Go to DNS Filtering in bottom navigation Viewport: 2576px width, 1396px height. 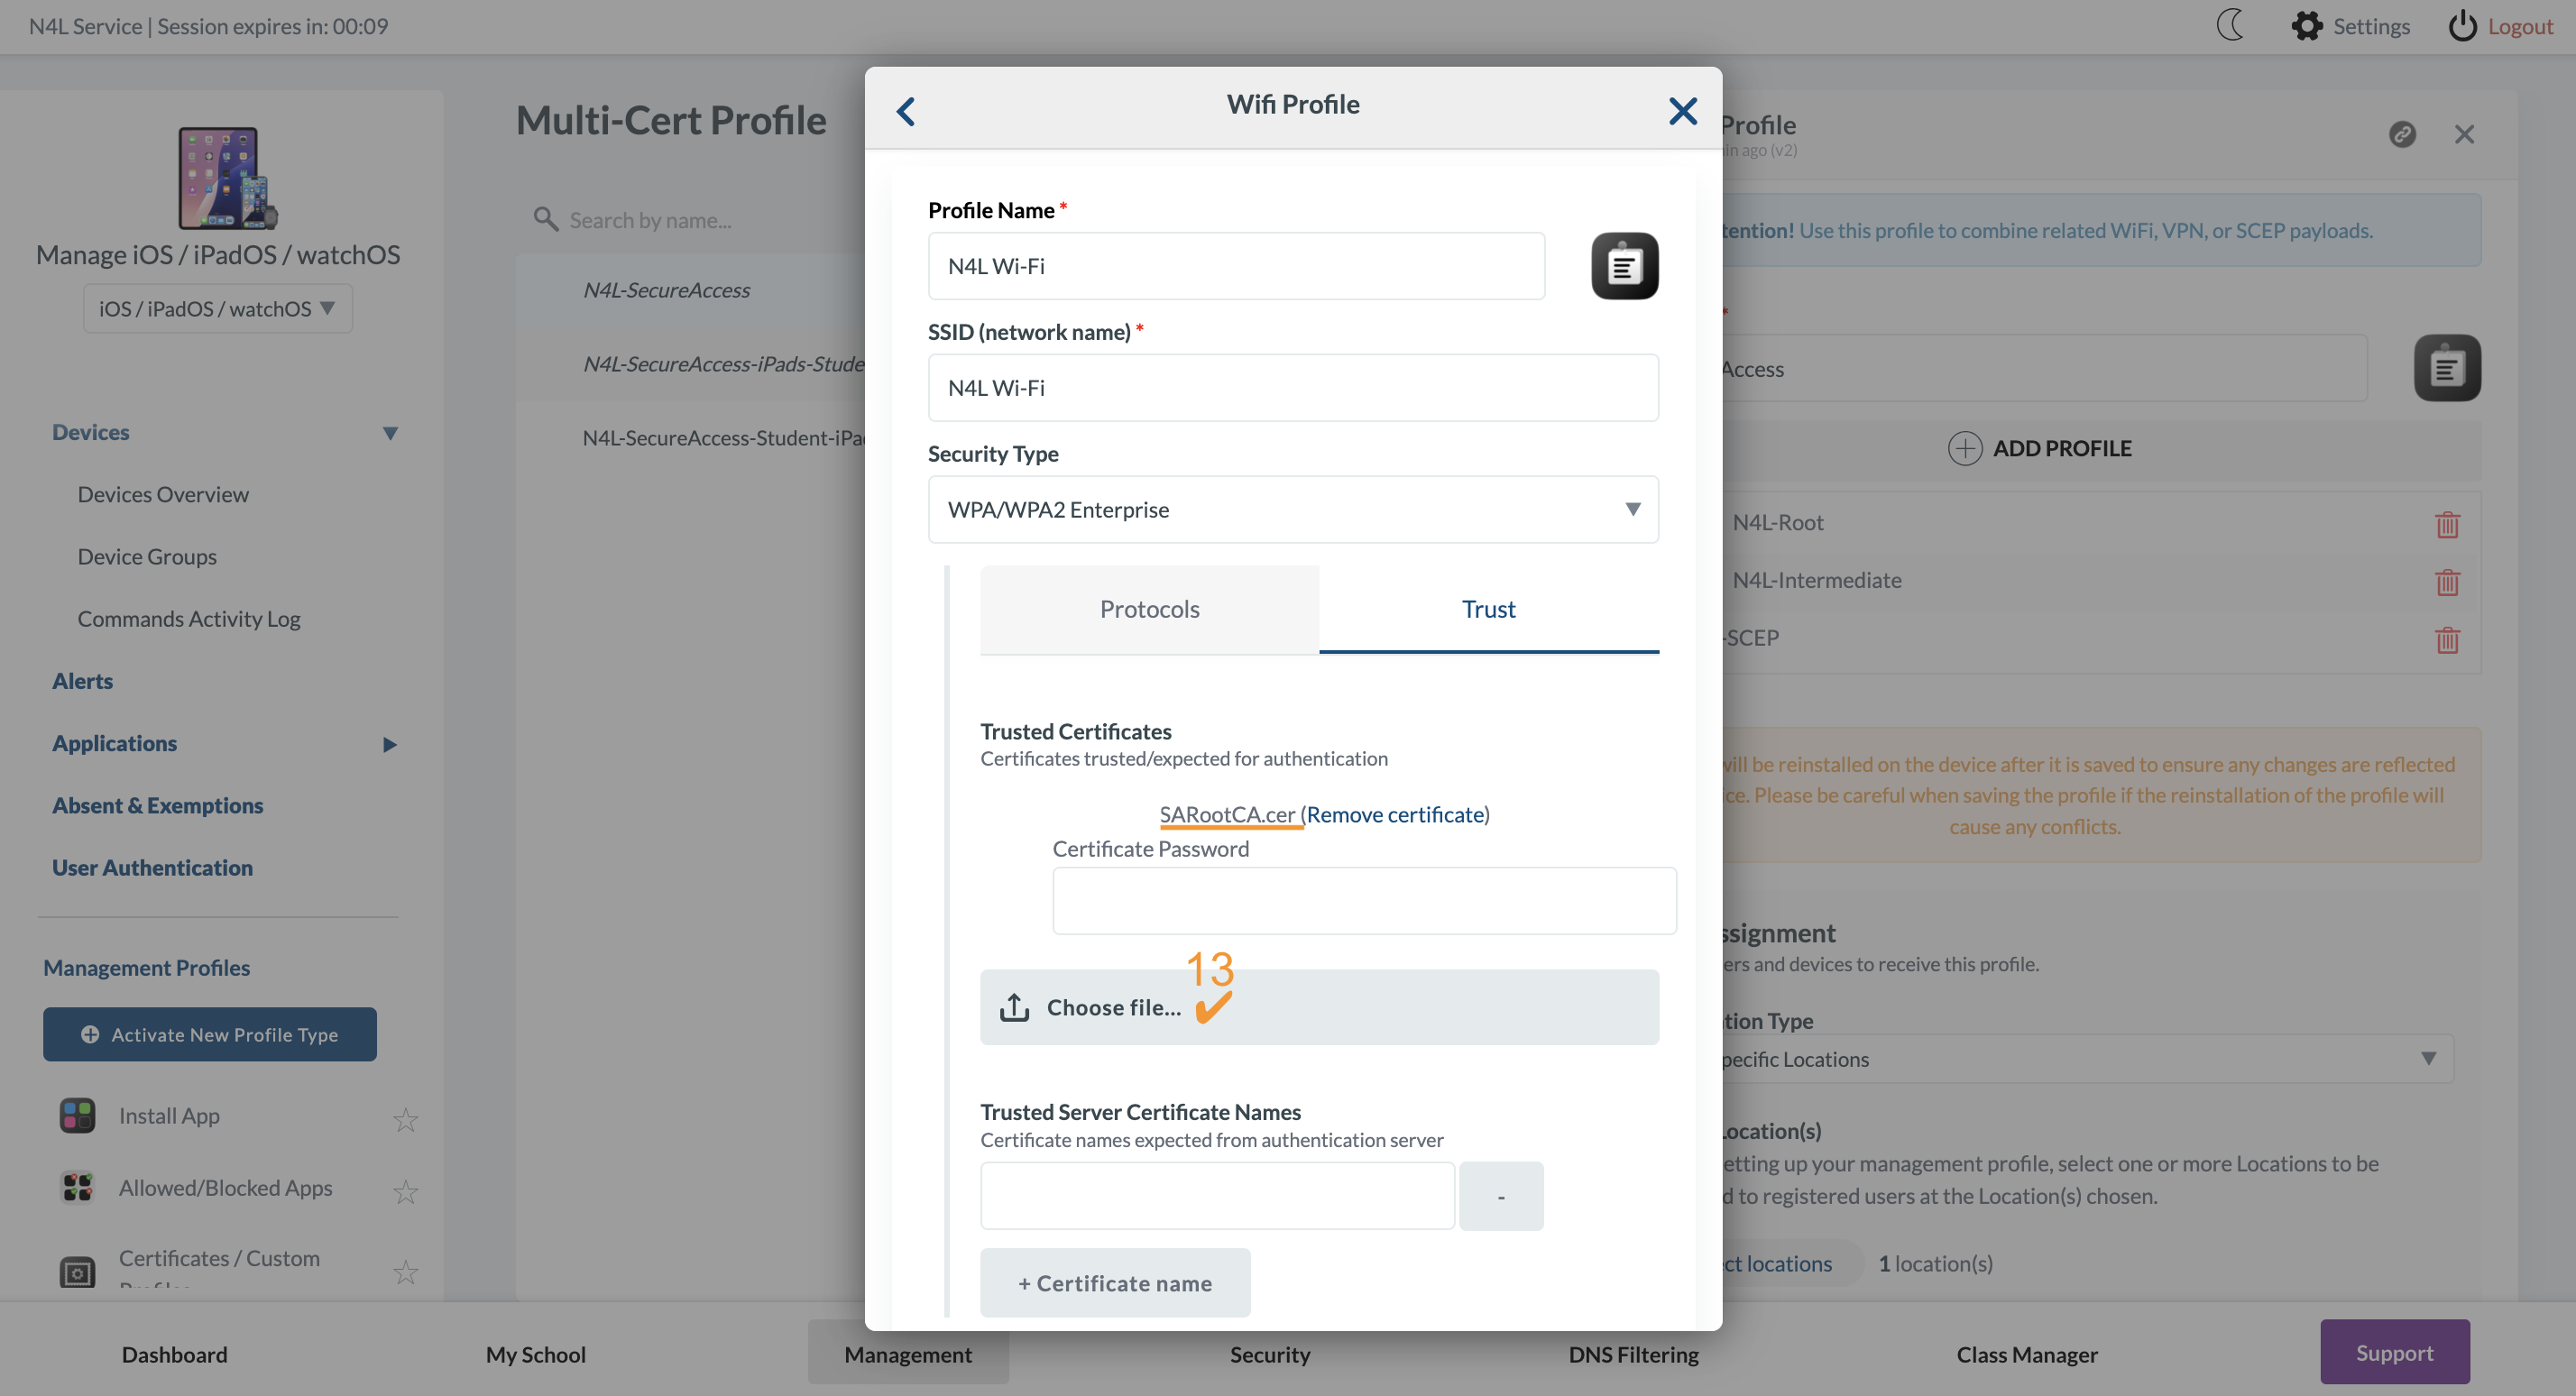click(1633, 1354)
